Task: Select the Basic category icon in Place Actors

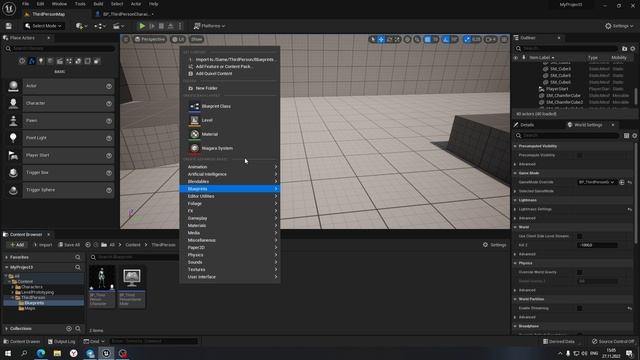Action: [x=32, y=61]
